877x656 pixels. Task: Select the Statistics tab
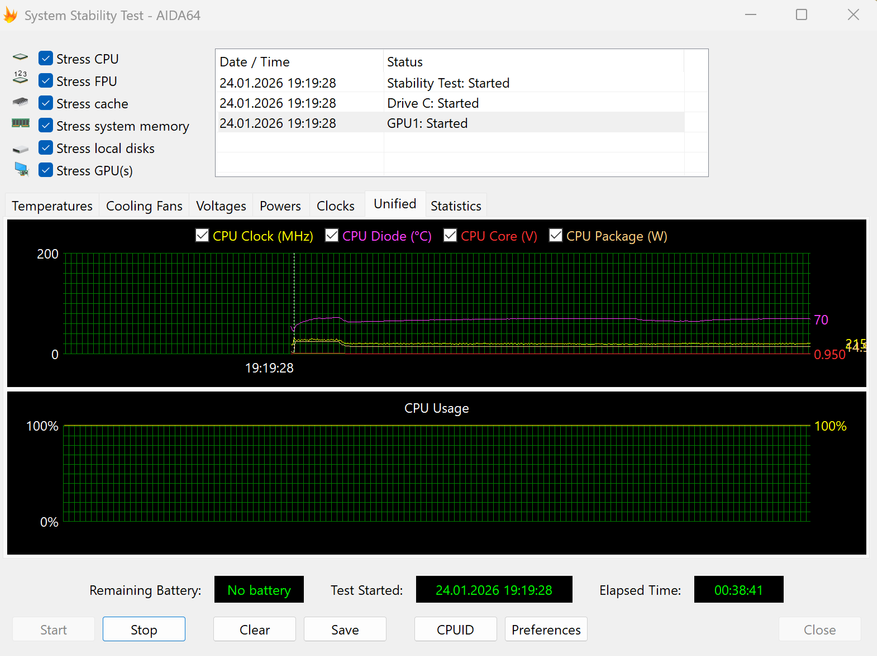point(456,206)
